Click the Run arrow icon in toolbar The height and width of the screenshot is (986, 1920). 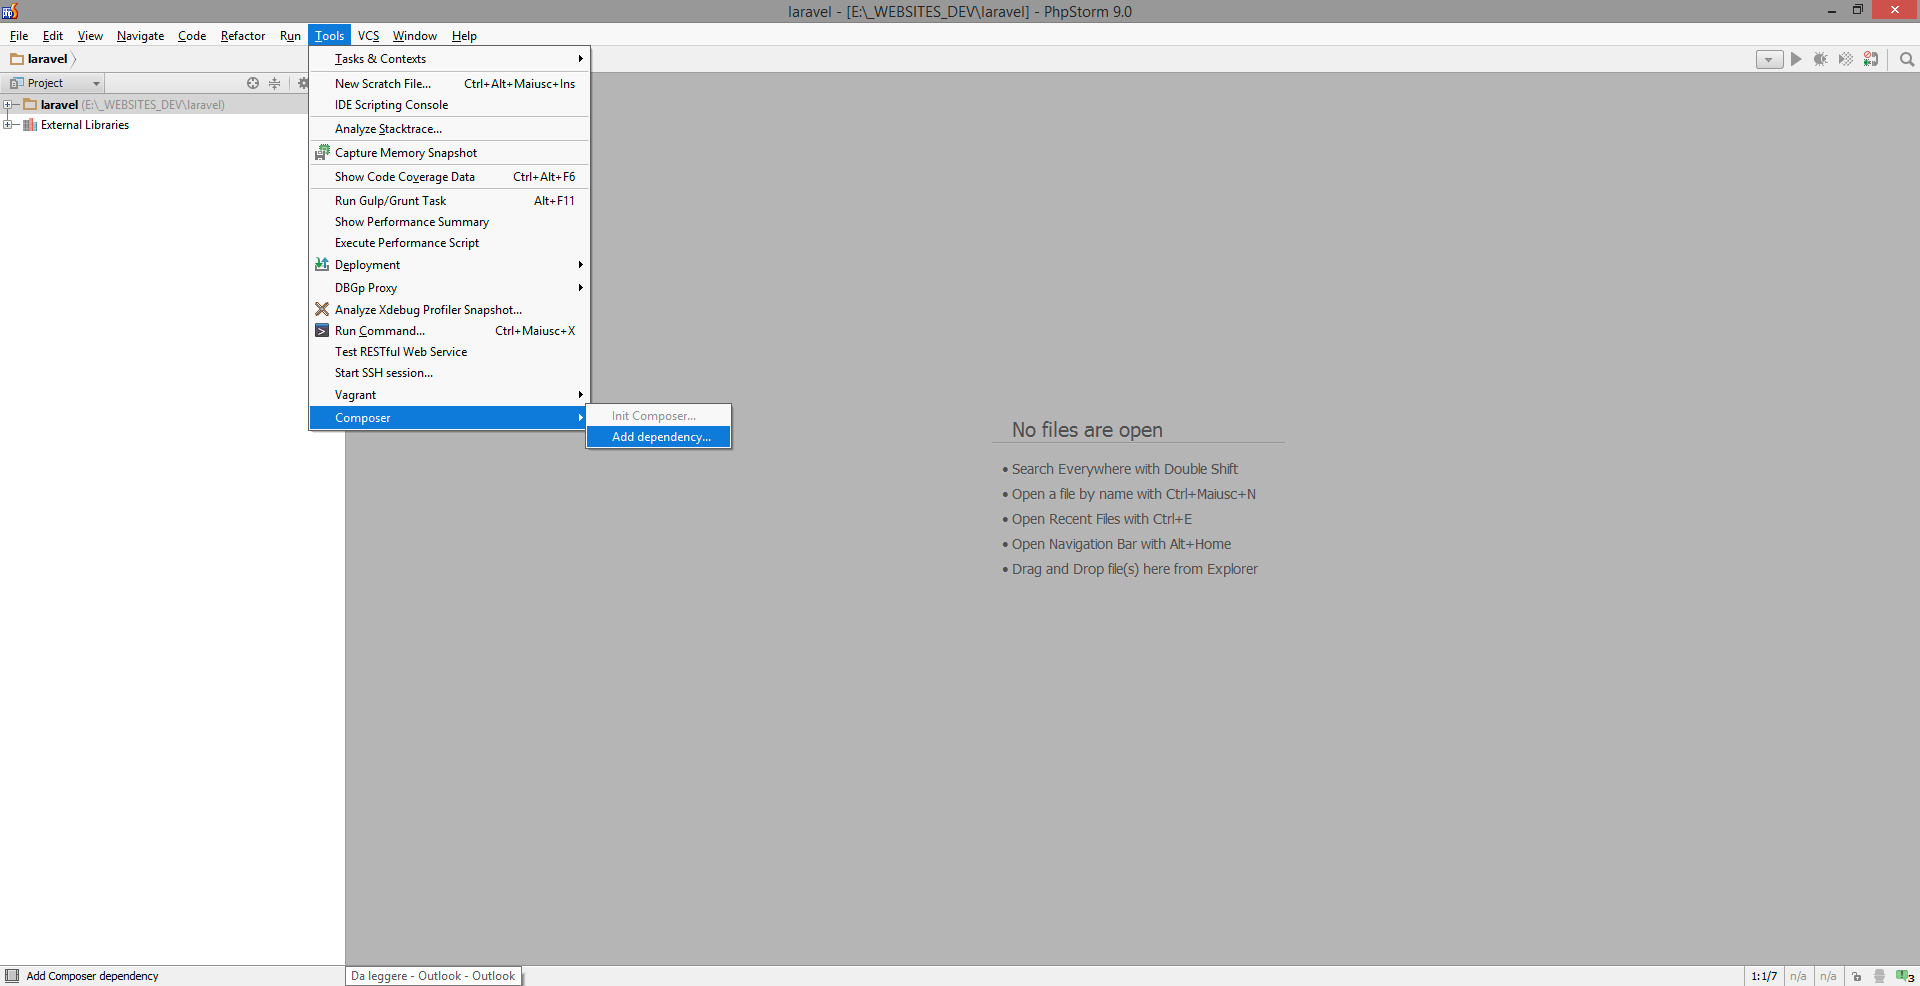pos(1796,60)
